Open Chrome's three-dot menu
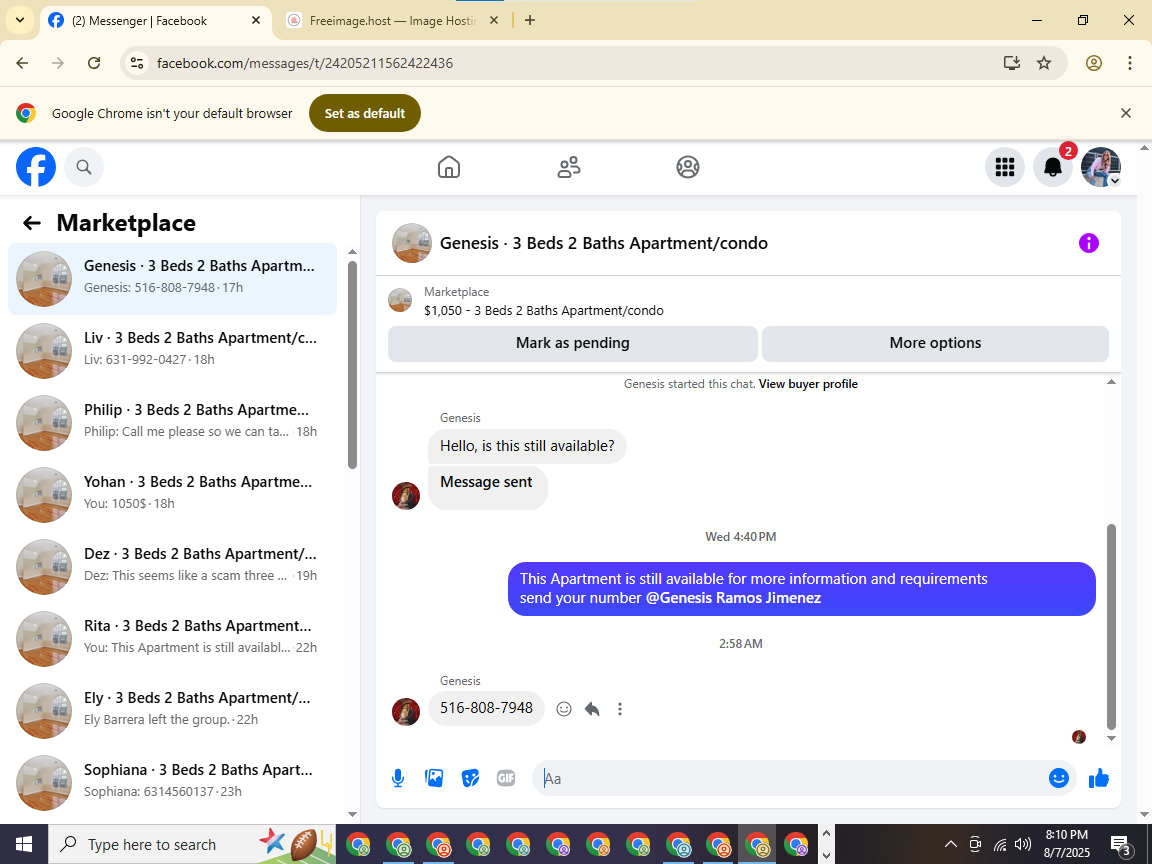Viewport: 1152px width, 864px height. pyautogui.click(x=1130, y=63)
